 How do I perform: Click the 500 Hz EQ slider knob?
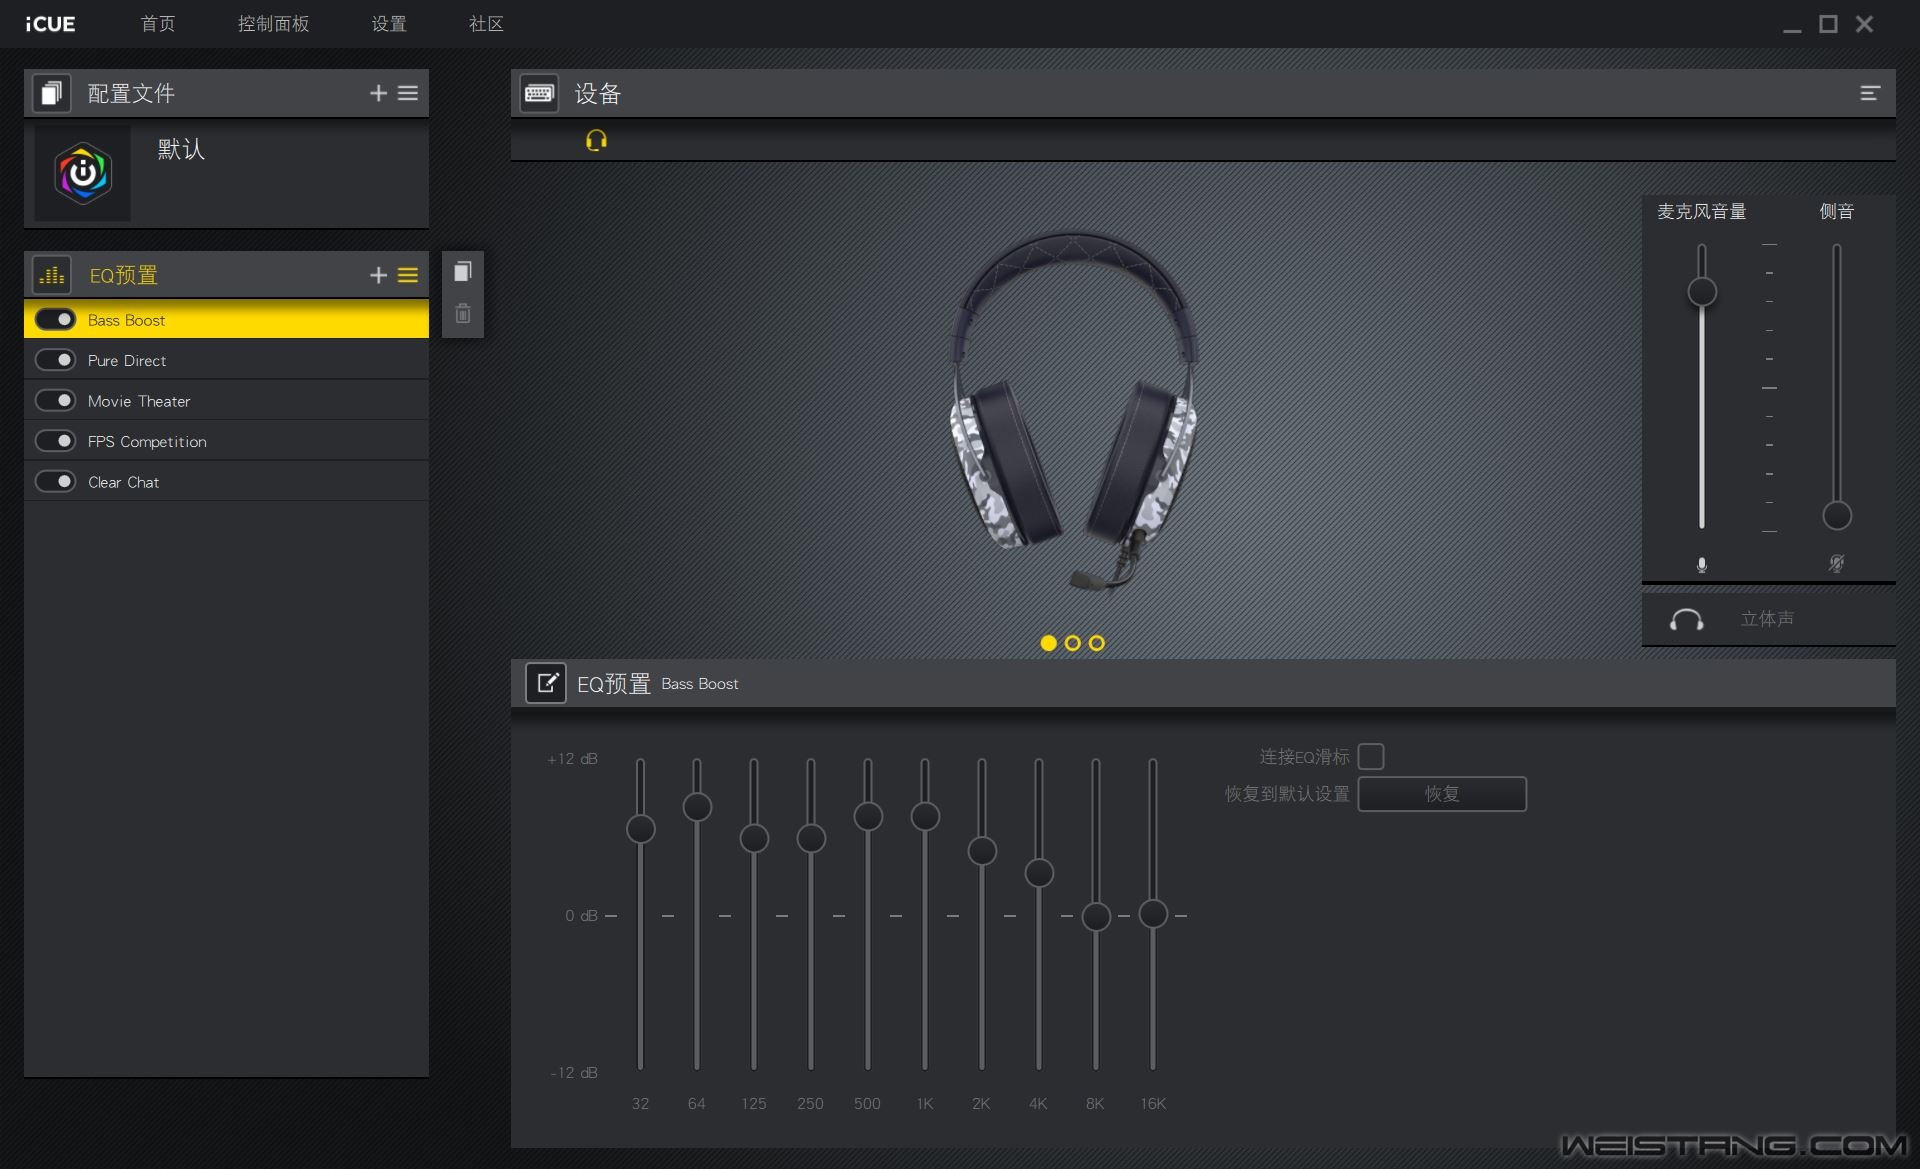[868, 816]
